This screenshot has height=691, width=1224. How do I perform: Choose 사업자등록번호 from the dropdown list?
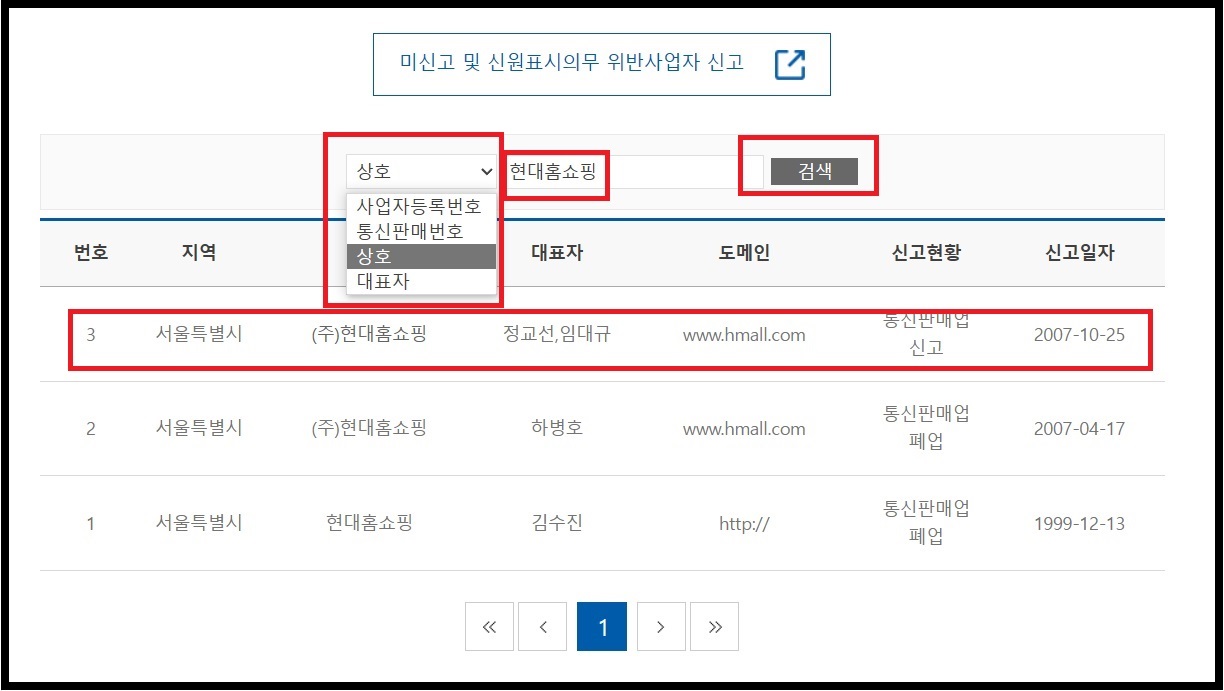click(x=419, y=207)
